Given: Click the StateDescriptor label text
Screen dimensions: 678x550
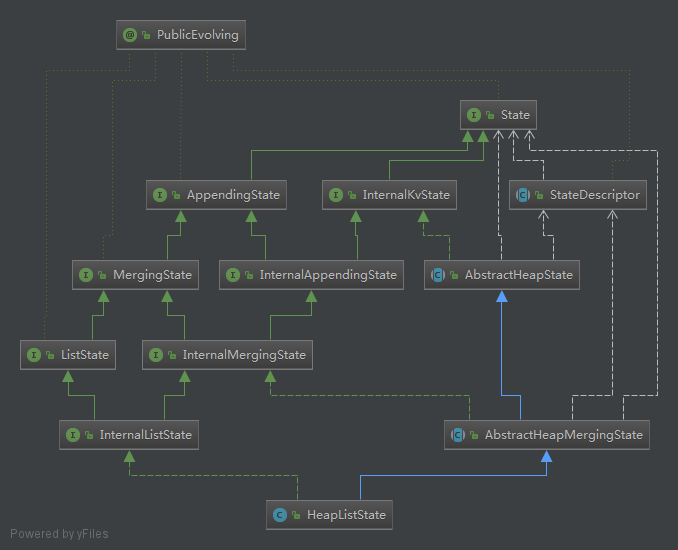Looking at the screenshot, I should (595, 195).
